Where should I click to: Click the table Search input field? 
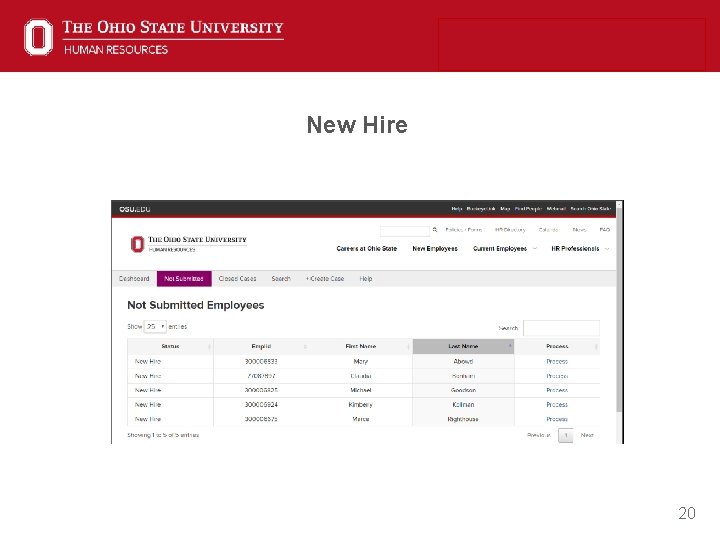[561, 328]
